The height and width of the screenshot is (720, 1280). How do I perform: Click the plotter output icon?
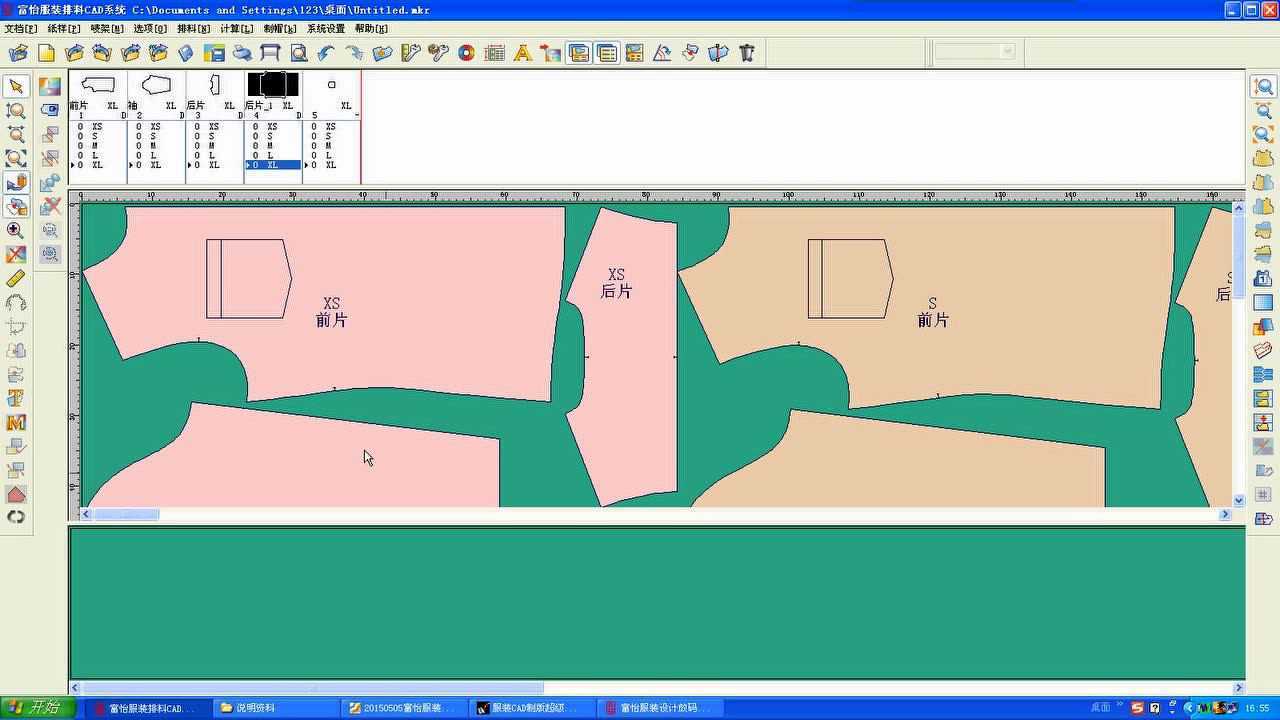[x=270, y=53]
